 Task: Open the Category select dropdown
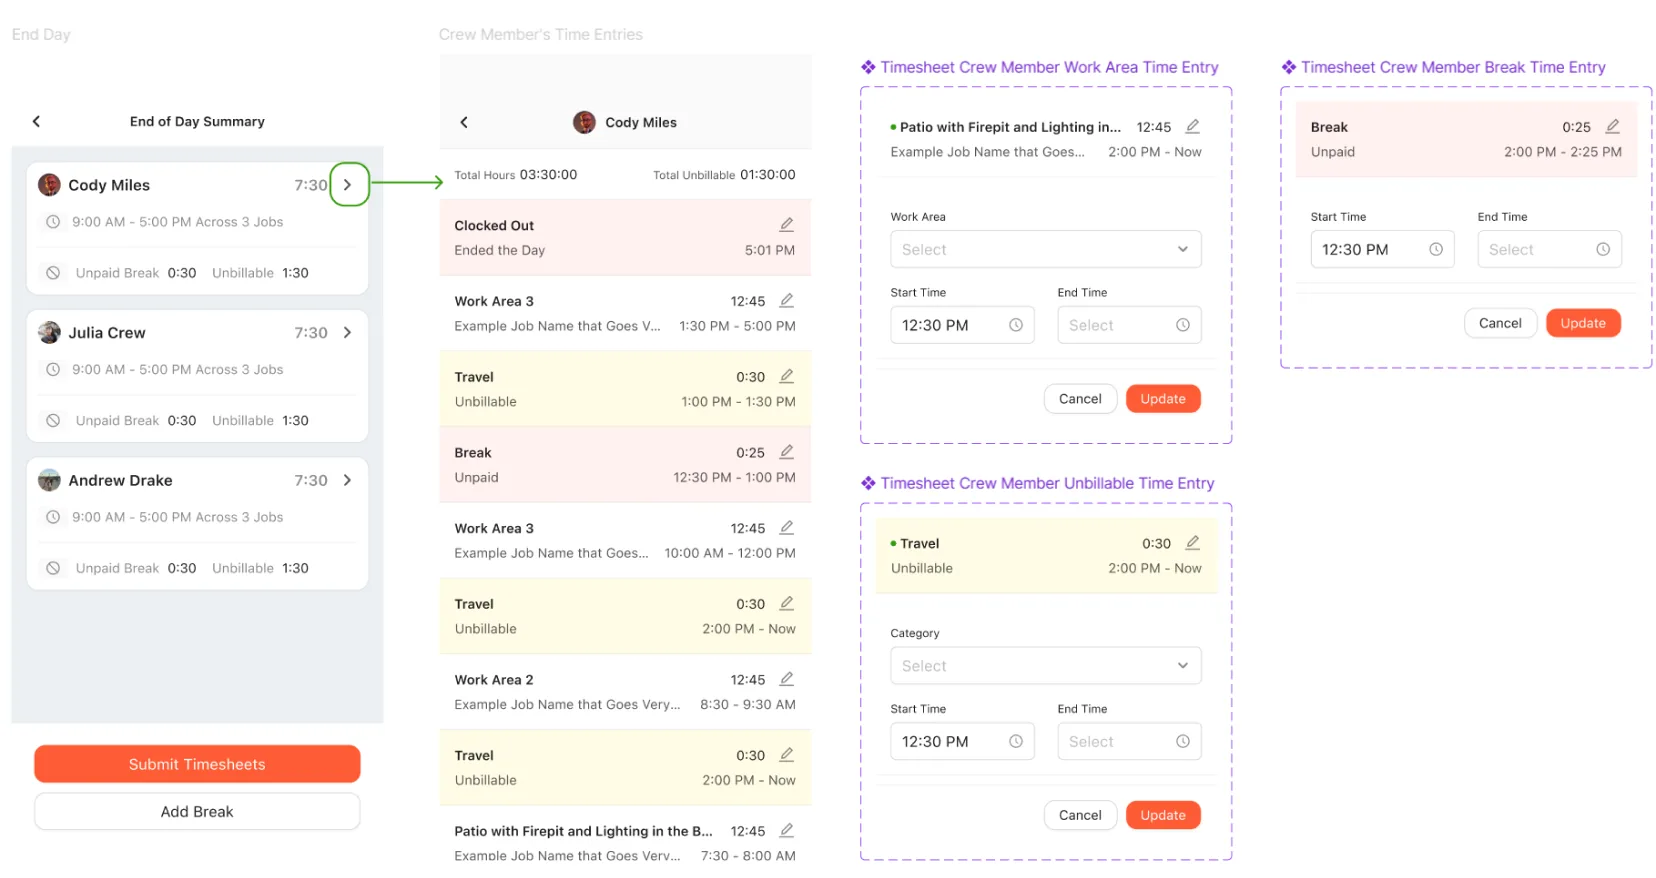point(1046,666)
